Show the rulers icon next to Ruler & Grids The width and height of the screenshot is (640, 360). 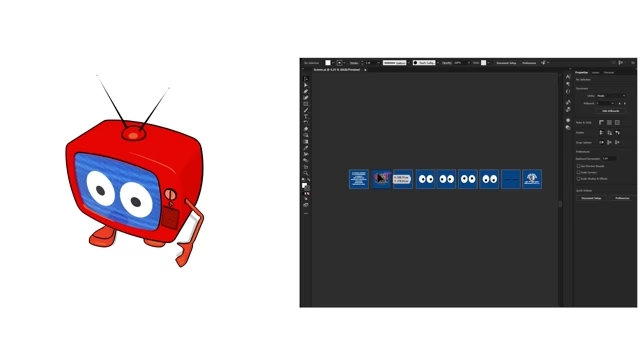click(x=601, y=122)
